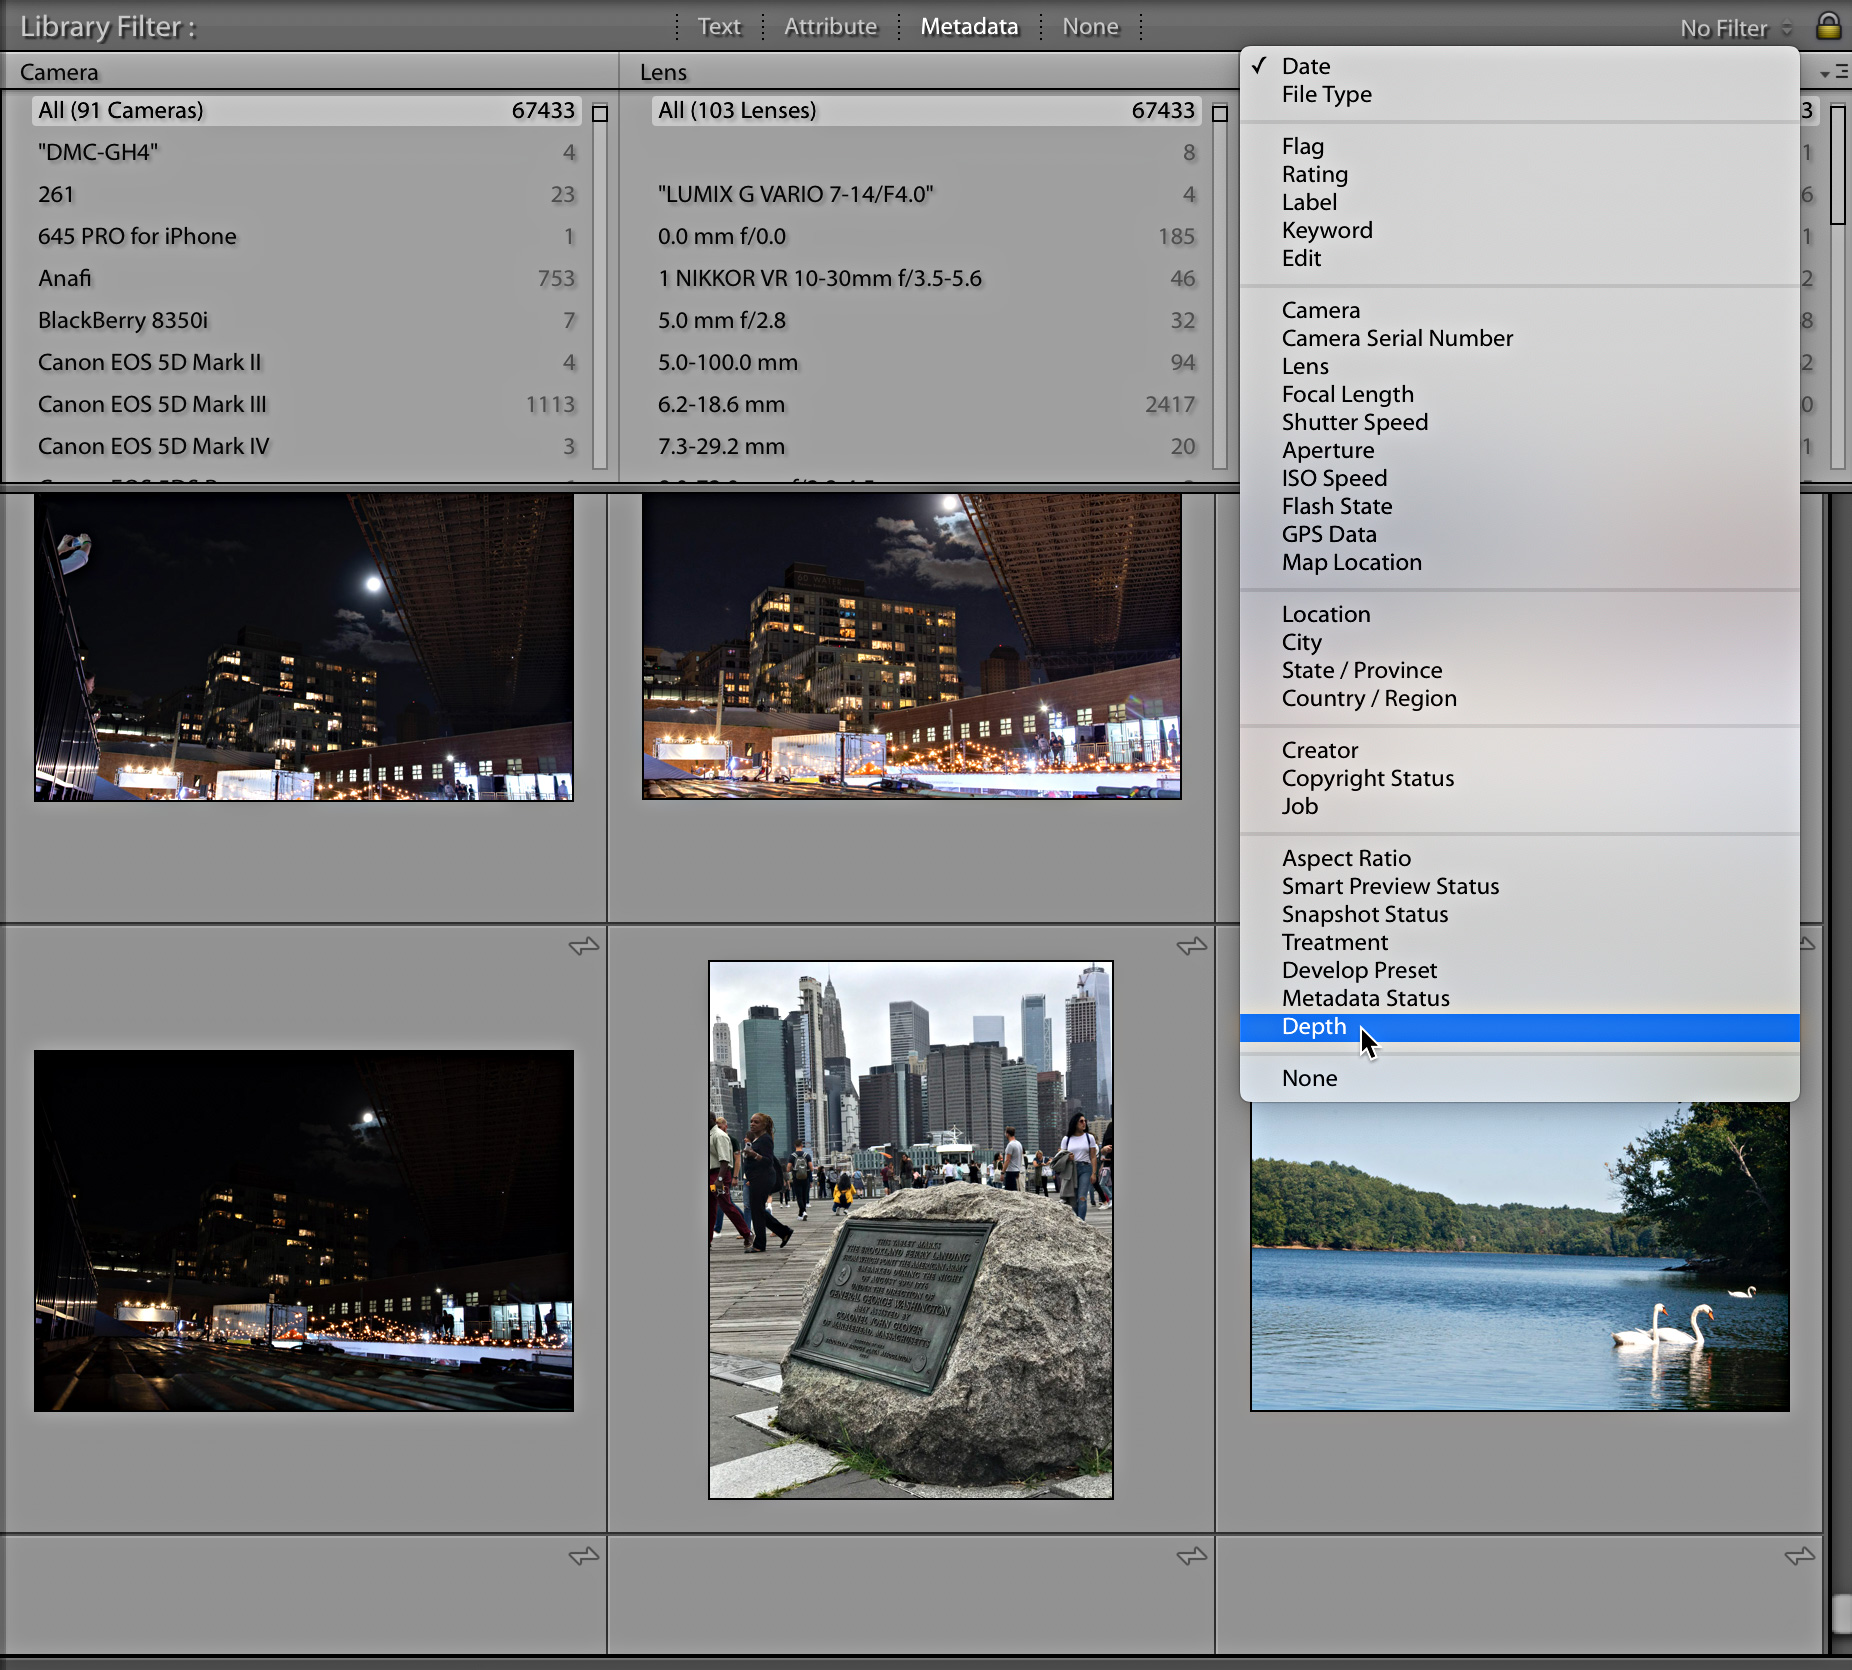
Task: Select Canon EOS 5D Mark III in the Camera list
Action: [152, 404]
